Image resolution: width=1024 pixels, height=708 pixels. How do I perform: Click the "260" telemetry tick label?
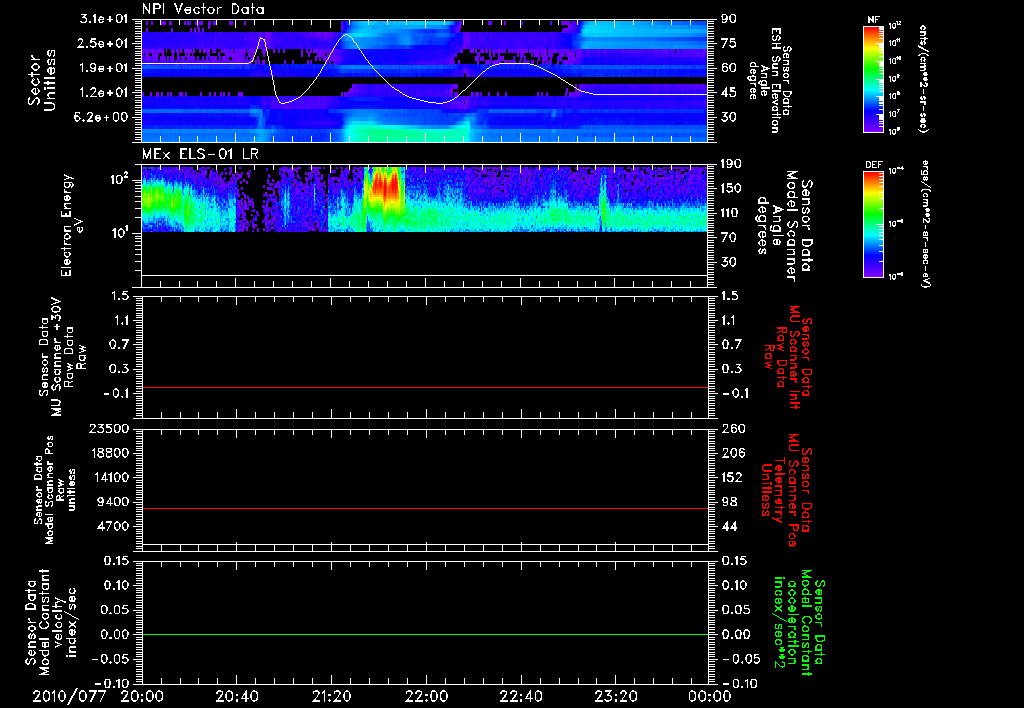point(733,428)
